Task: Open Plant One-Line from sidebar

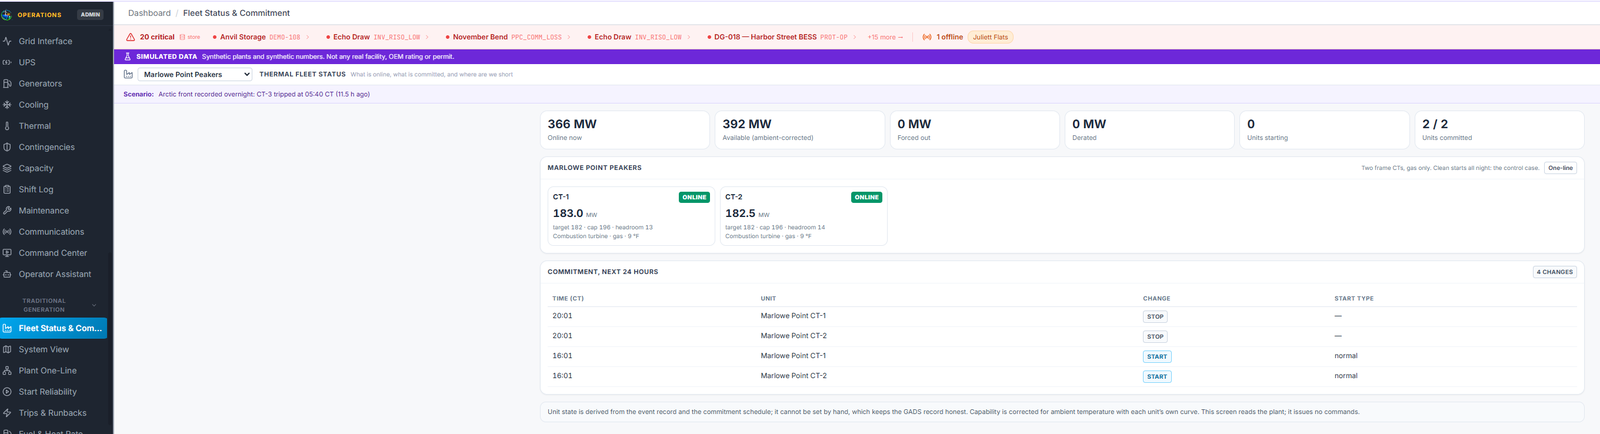Action: pyautogui.click(x=53, y=370)
